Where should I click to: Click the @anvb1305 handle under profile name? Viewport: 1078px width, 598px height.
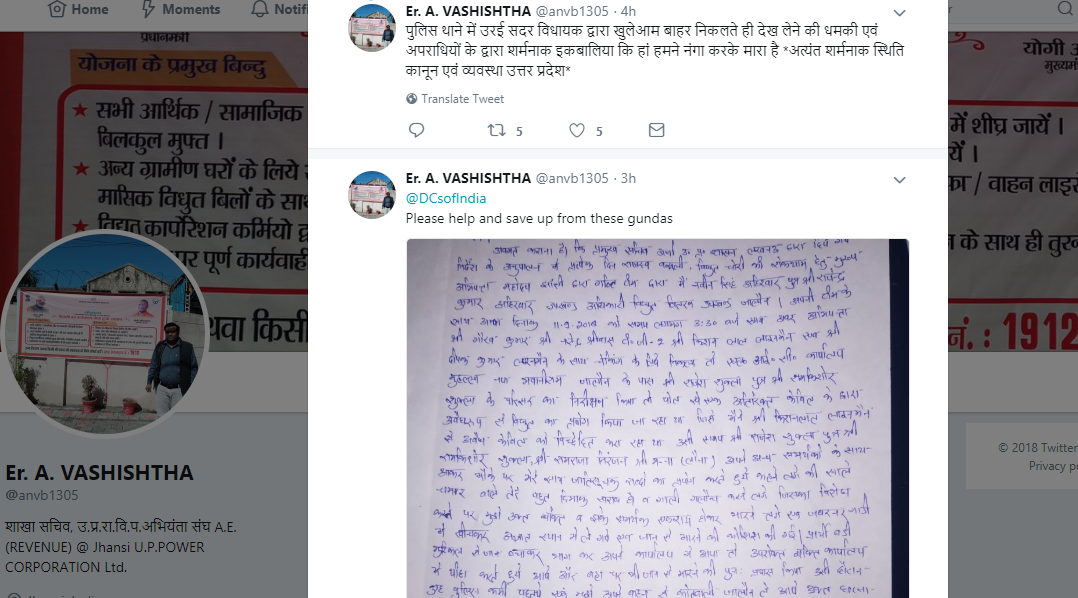tap(42, 495)
